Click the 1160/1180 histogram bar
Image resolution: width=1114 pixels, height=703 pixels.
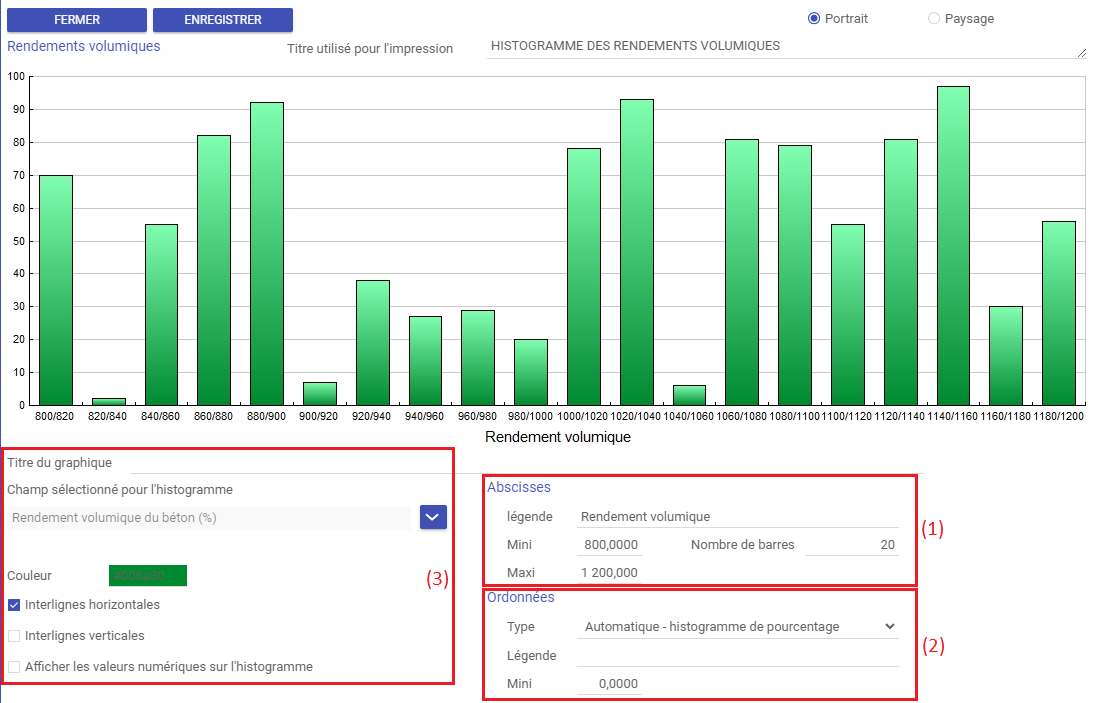click(1005, 356)
